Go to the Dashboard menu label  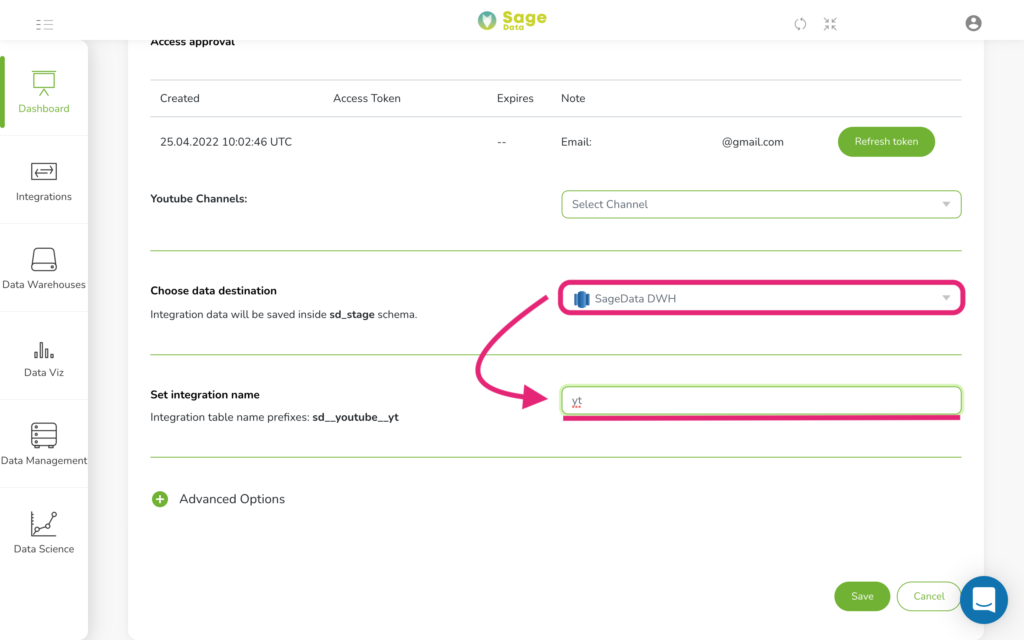click(x=44, y=108)
